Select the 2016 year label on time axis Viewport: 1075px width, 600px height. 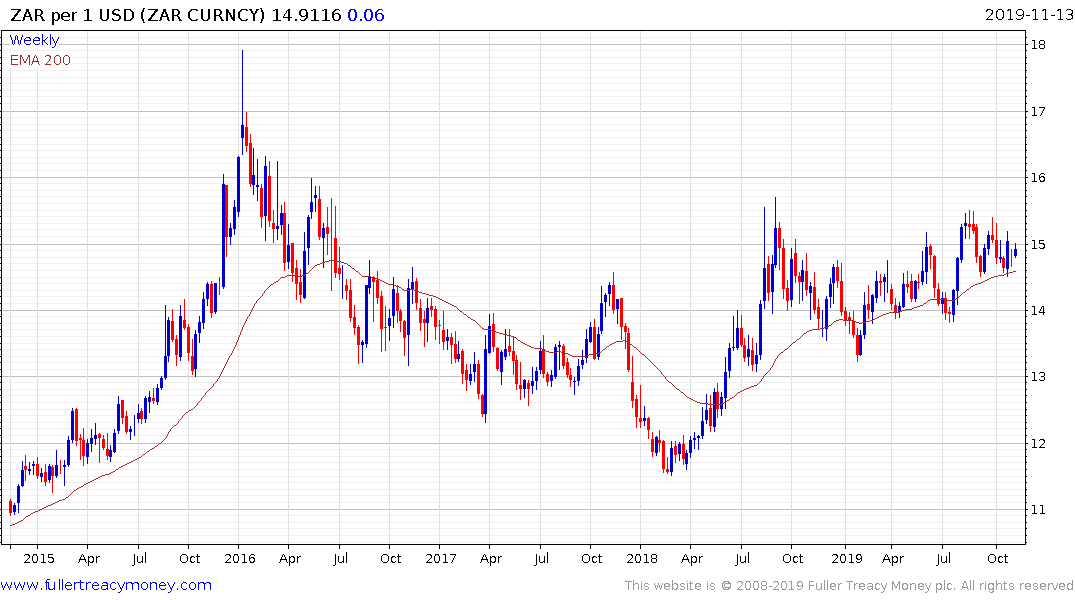[x=240, y=558]
